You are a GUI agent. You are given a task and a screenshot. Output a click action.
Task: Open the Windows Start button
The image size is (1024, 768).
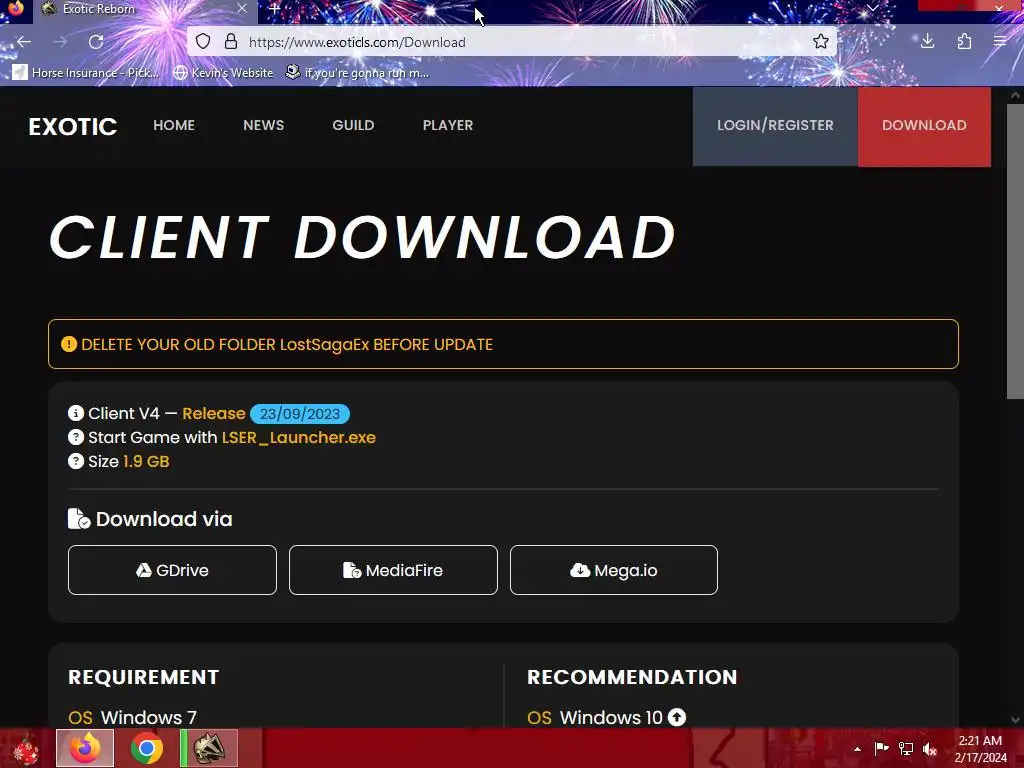(x=25, y=749)
